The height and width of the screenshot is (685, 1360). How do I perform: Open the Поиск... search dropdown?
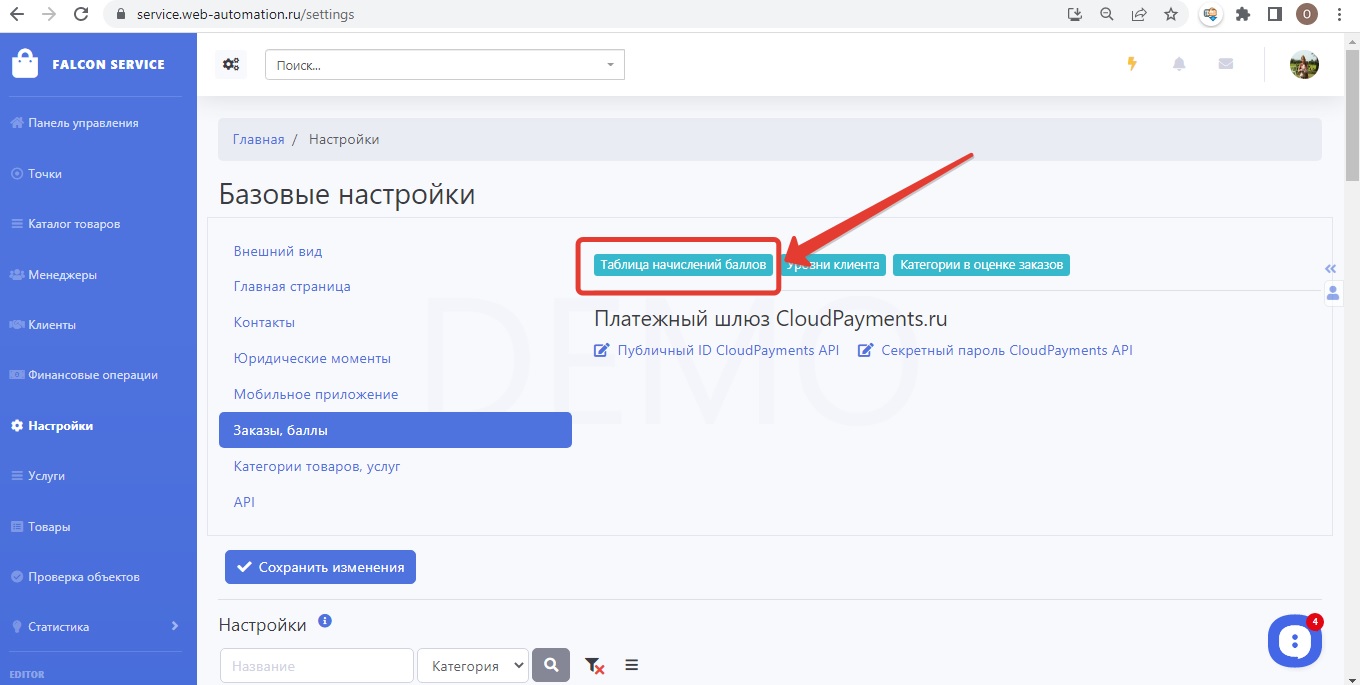pos(444,65)
